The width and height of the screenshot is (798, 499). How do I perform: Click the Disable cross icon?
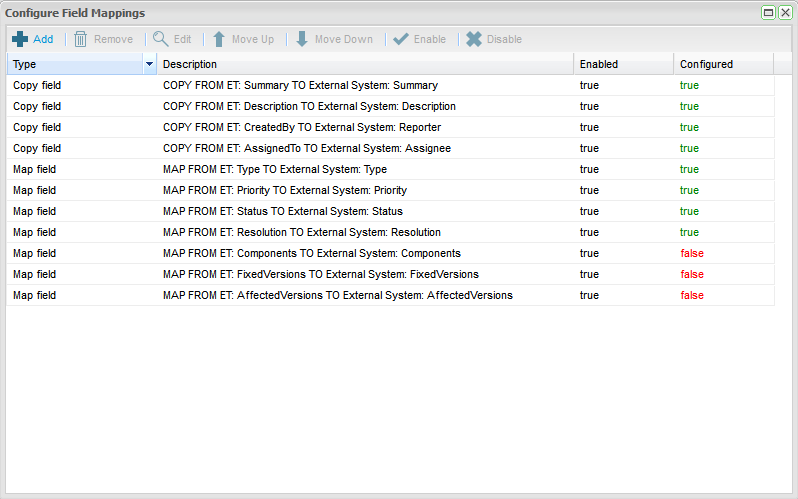(x=474, y=39)
